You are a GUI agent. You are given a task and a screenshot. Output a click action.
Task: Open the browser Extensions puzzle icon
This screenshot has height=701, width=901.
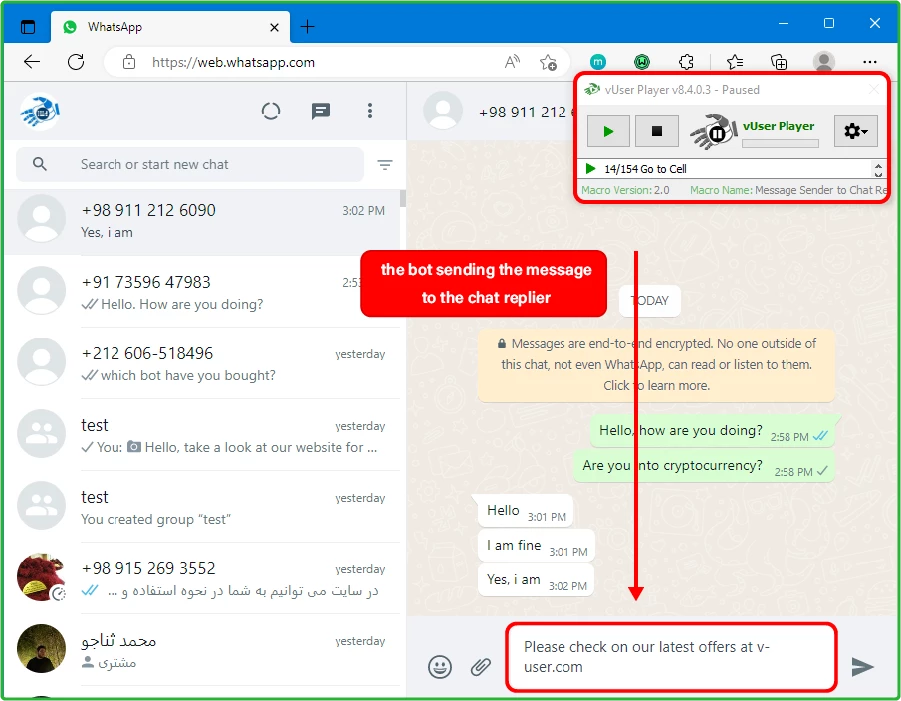686,61
